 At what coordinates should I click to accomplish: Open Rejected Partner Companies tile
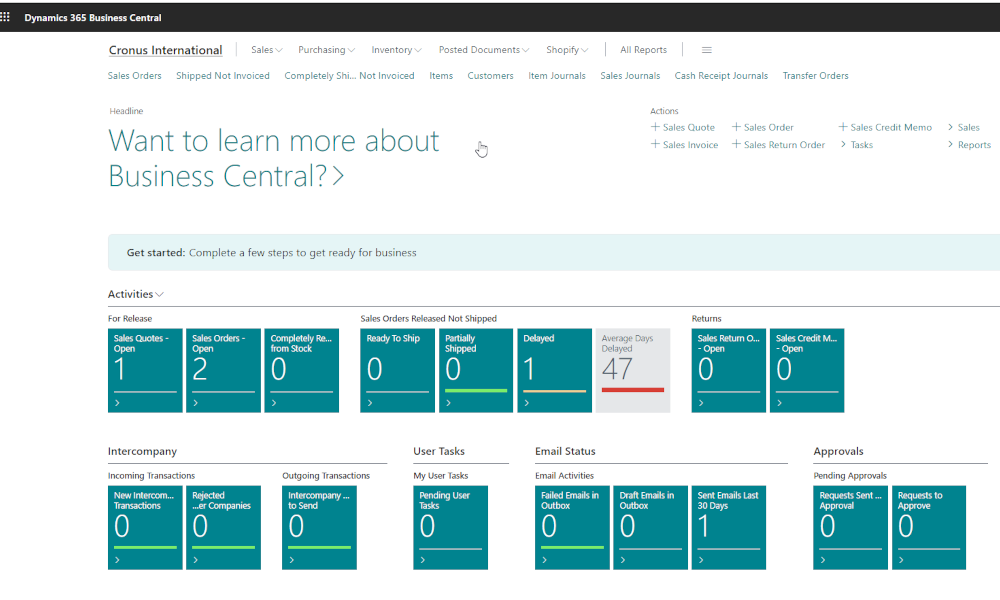(x=223, y=527)
